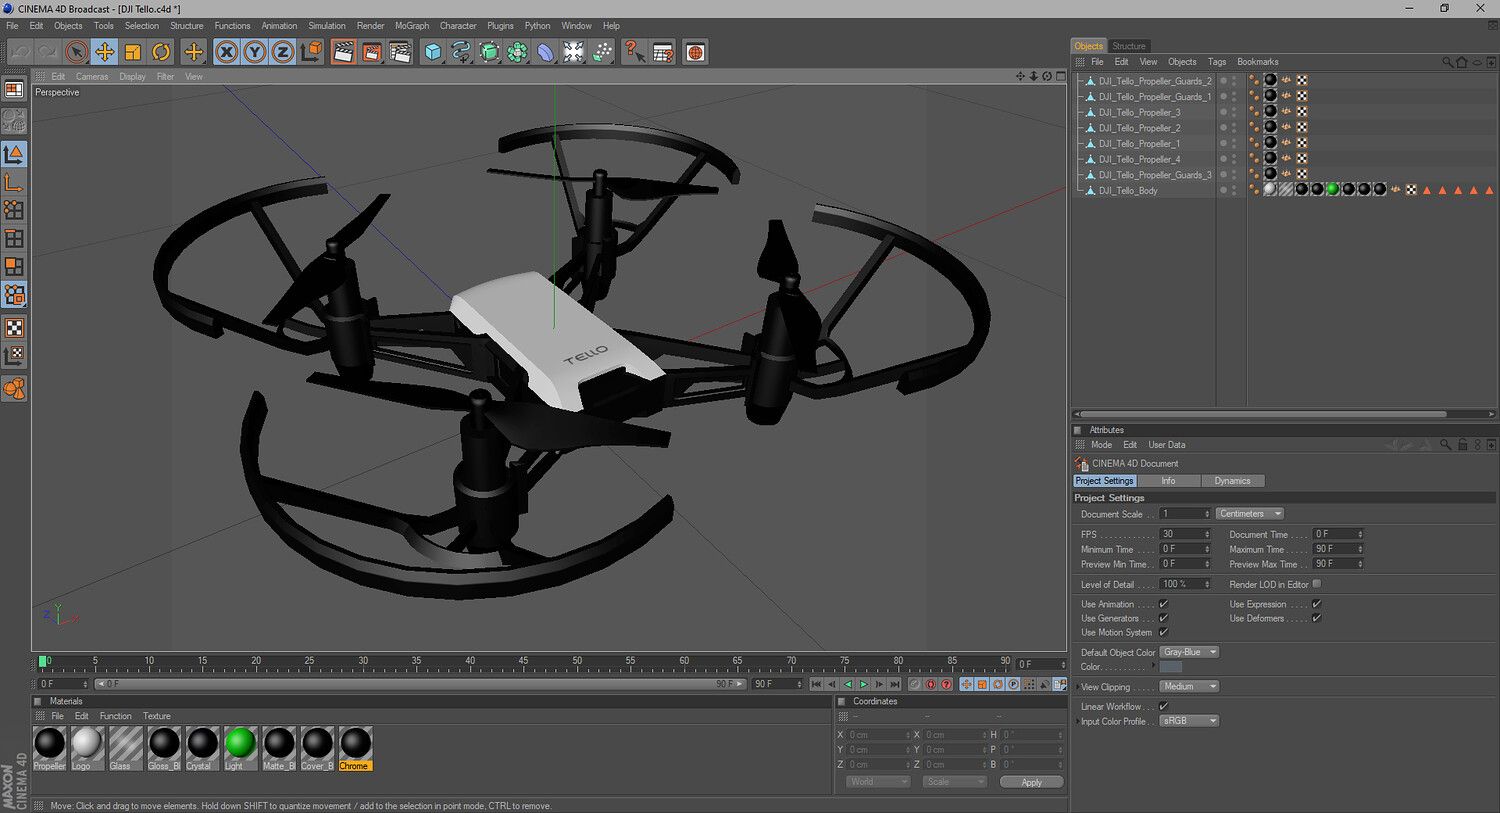Open the Centimeters unit dropdown

(x=1250, y=514)
